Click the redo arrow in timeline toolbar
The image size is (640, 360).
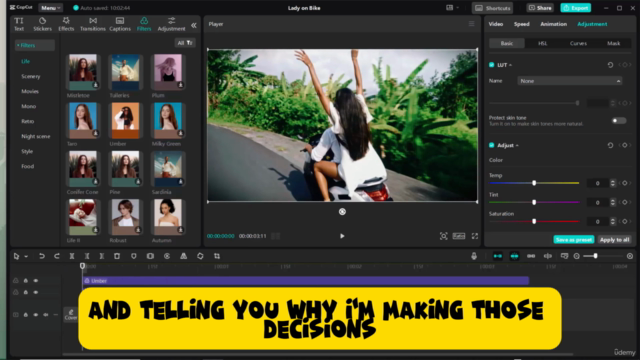pyautogui.click(x=57, y=256)
